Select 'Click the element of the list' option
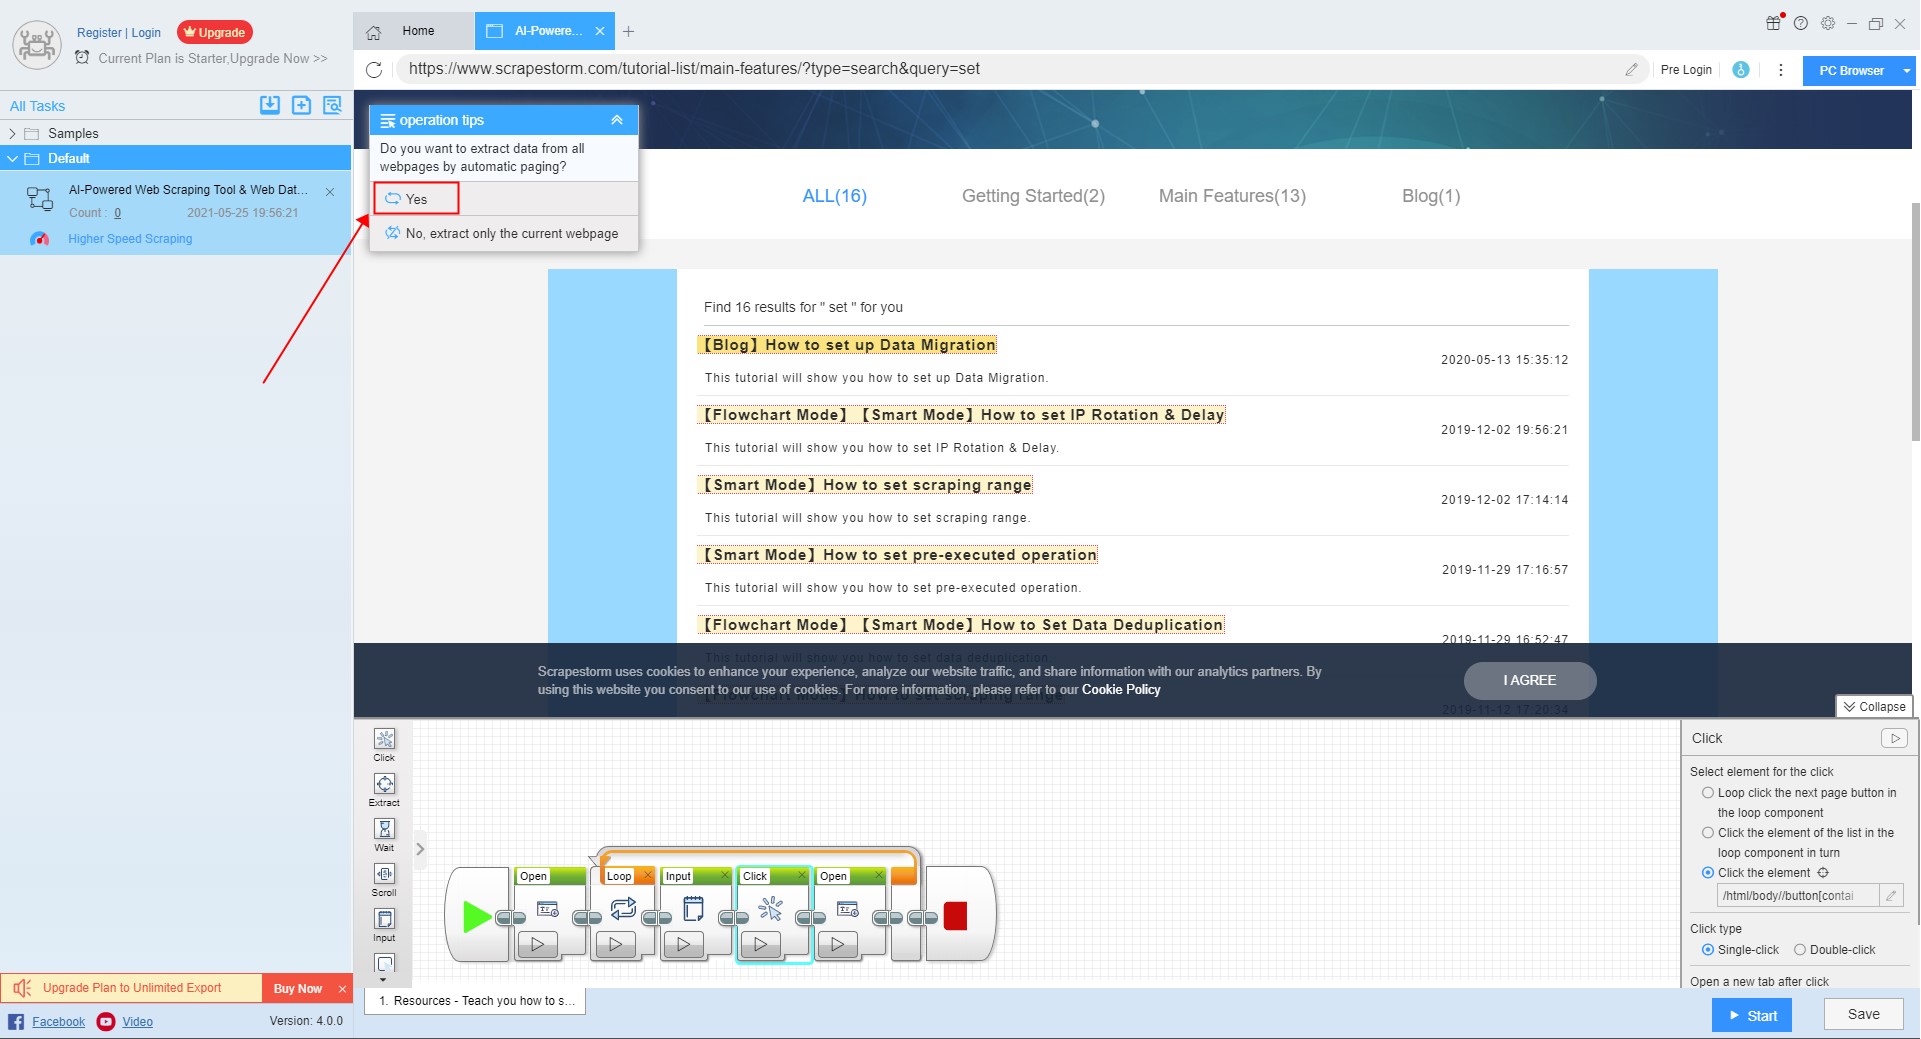Viewport: 1921px width, 1039px height. (1708, 833)
